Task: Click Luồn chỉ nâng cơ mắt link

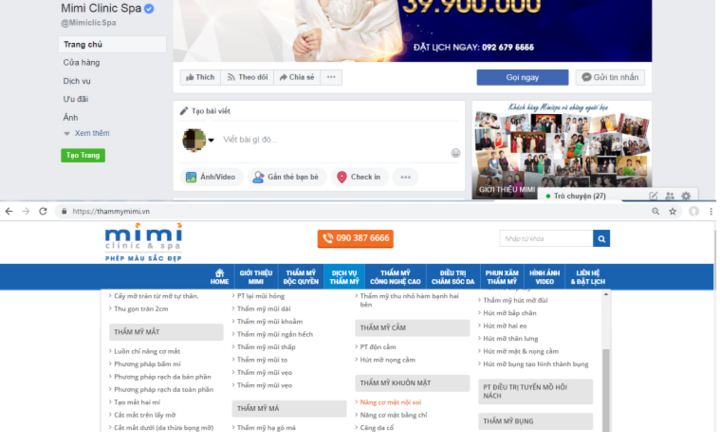Action: pos(147,351)
